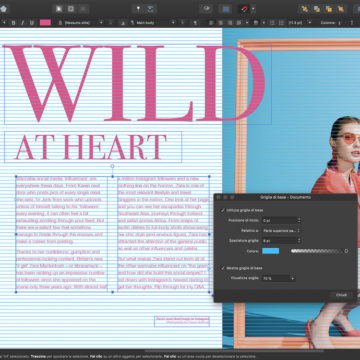Toggle the red magnet snapping icon
This screenshot has width=360, height=360.
pyautogui.click(x=244, y=9)
